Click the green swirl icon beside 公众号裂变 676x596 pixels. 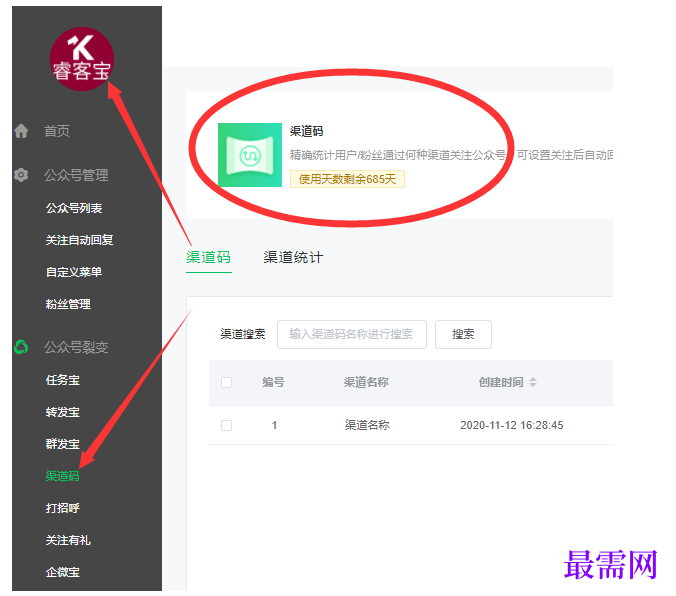(x=21, y=347)
